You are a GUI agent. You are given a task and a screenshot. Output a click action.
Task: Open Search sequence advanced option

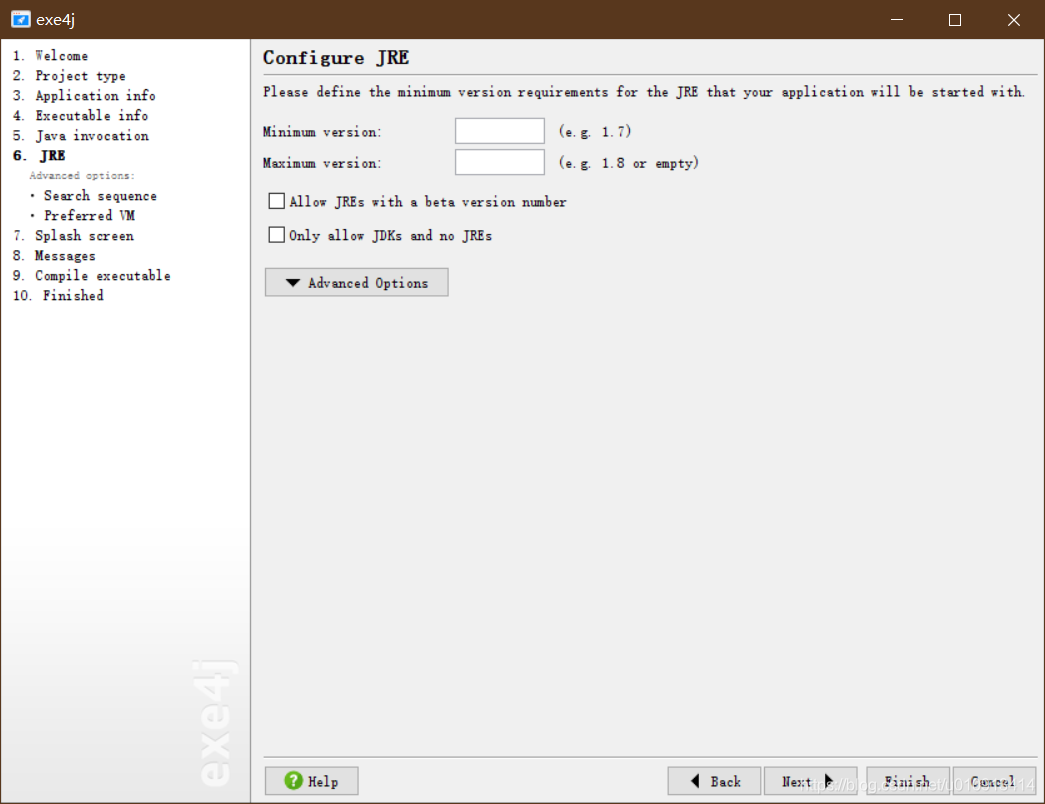(100, 196)
